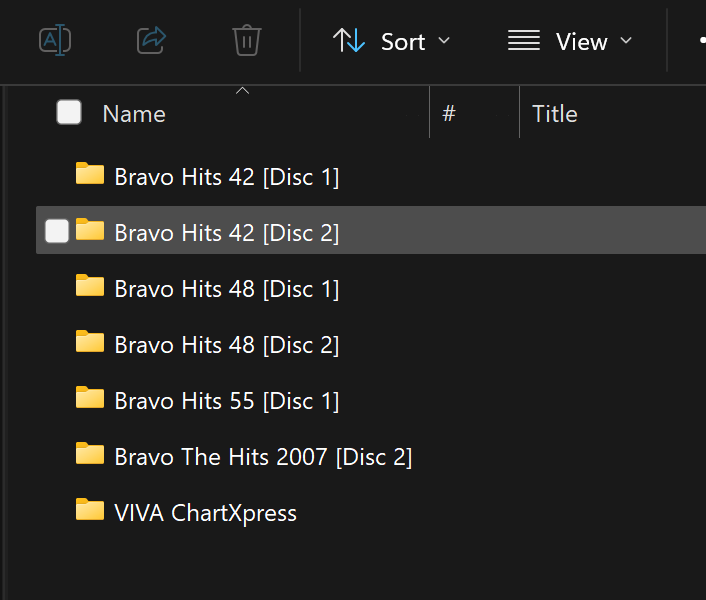Click the name VIVA ChartXpress
706x600 pixels.
click(x=205, y=513)
